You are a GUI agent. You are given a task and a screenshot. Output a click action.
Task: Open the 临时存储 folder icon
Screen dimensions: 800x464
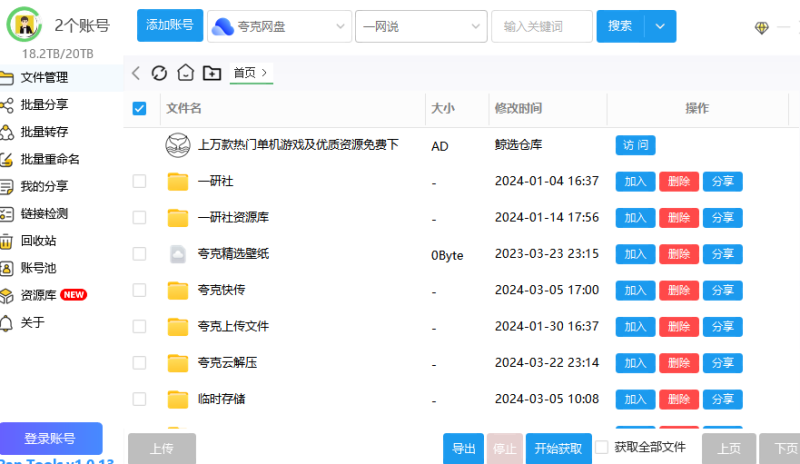pos(178,399)
